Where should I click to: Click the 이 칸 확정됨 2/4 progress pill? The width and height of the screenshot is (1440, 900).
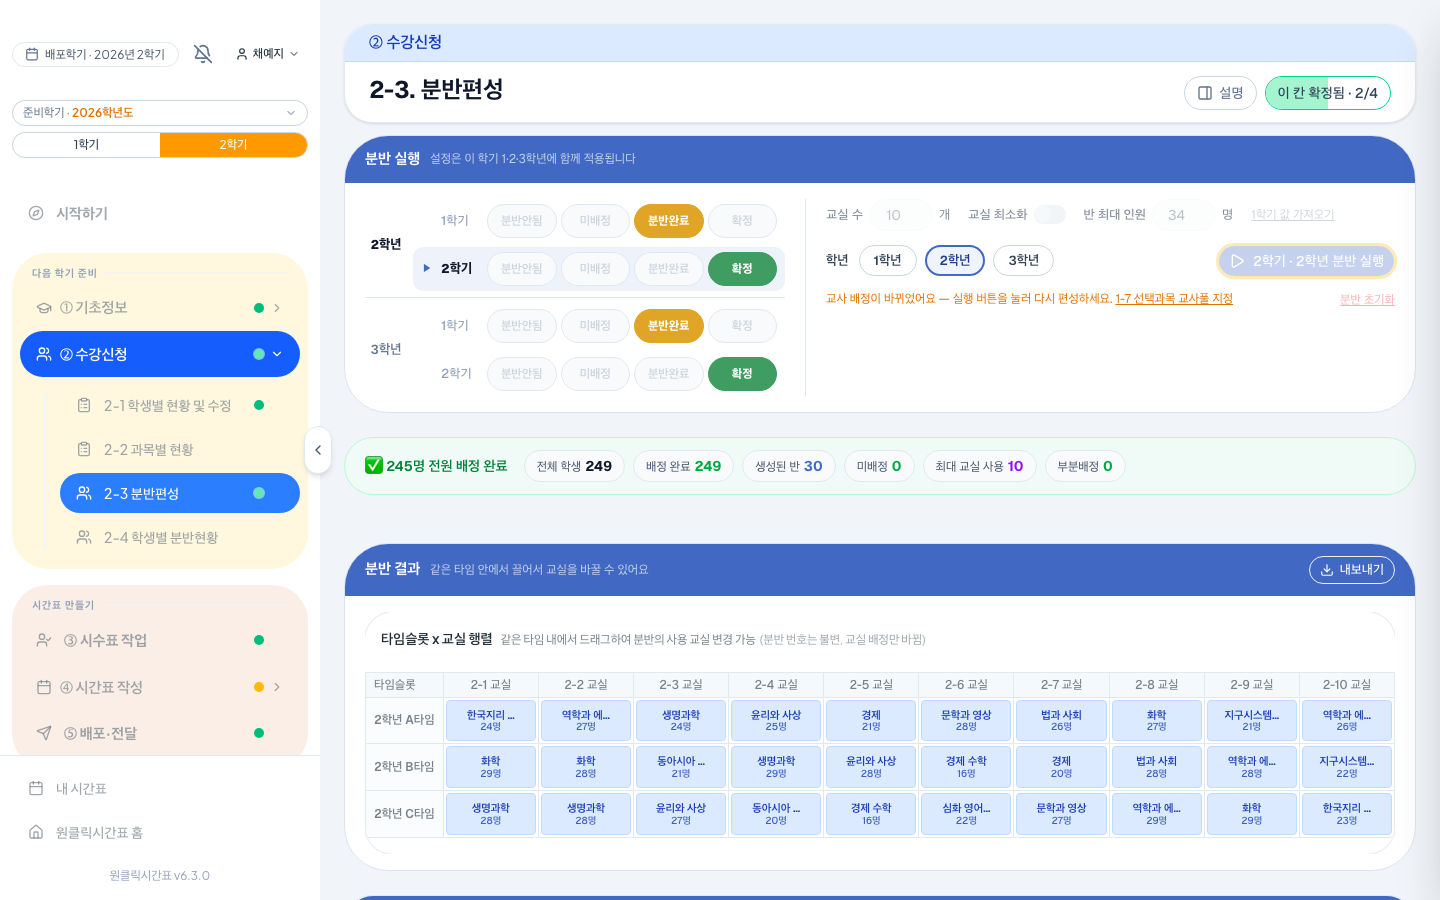[x=1328, y=93]
